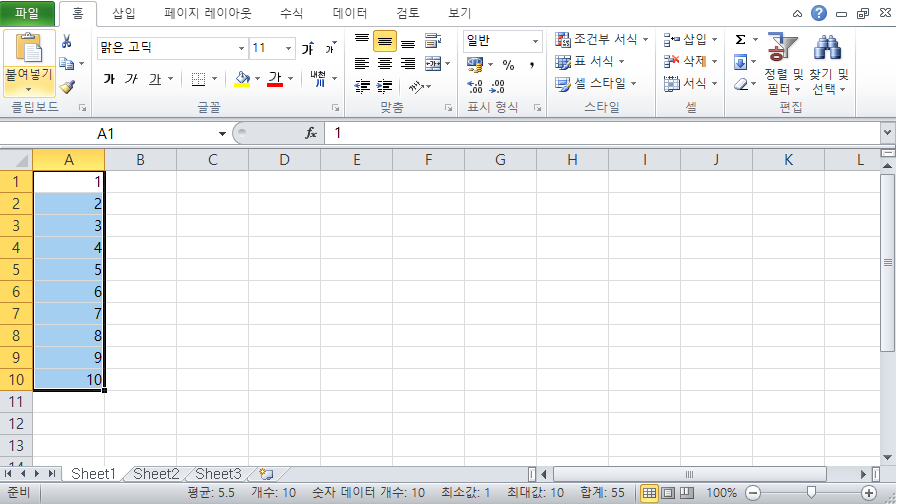Switch to the 수식 tab
This screenshot has height=504, width=897.
click(x=291, y=13)
